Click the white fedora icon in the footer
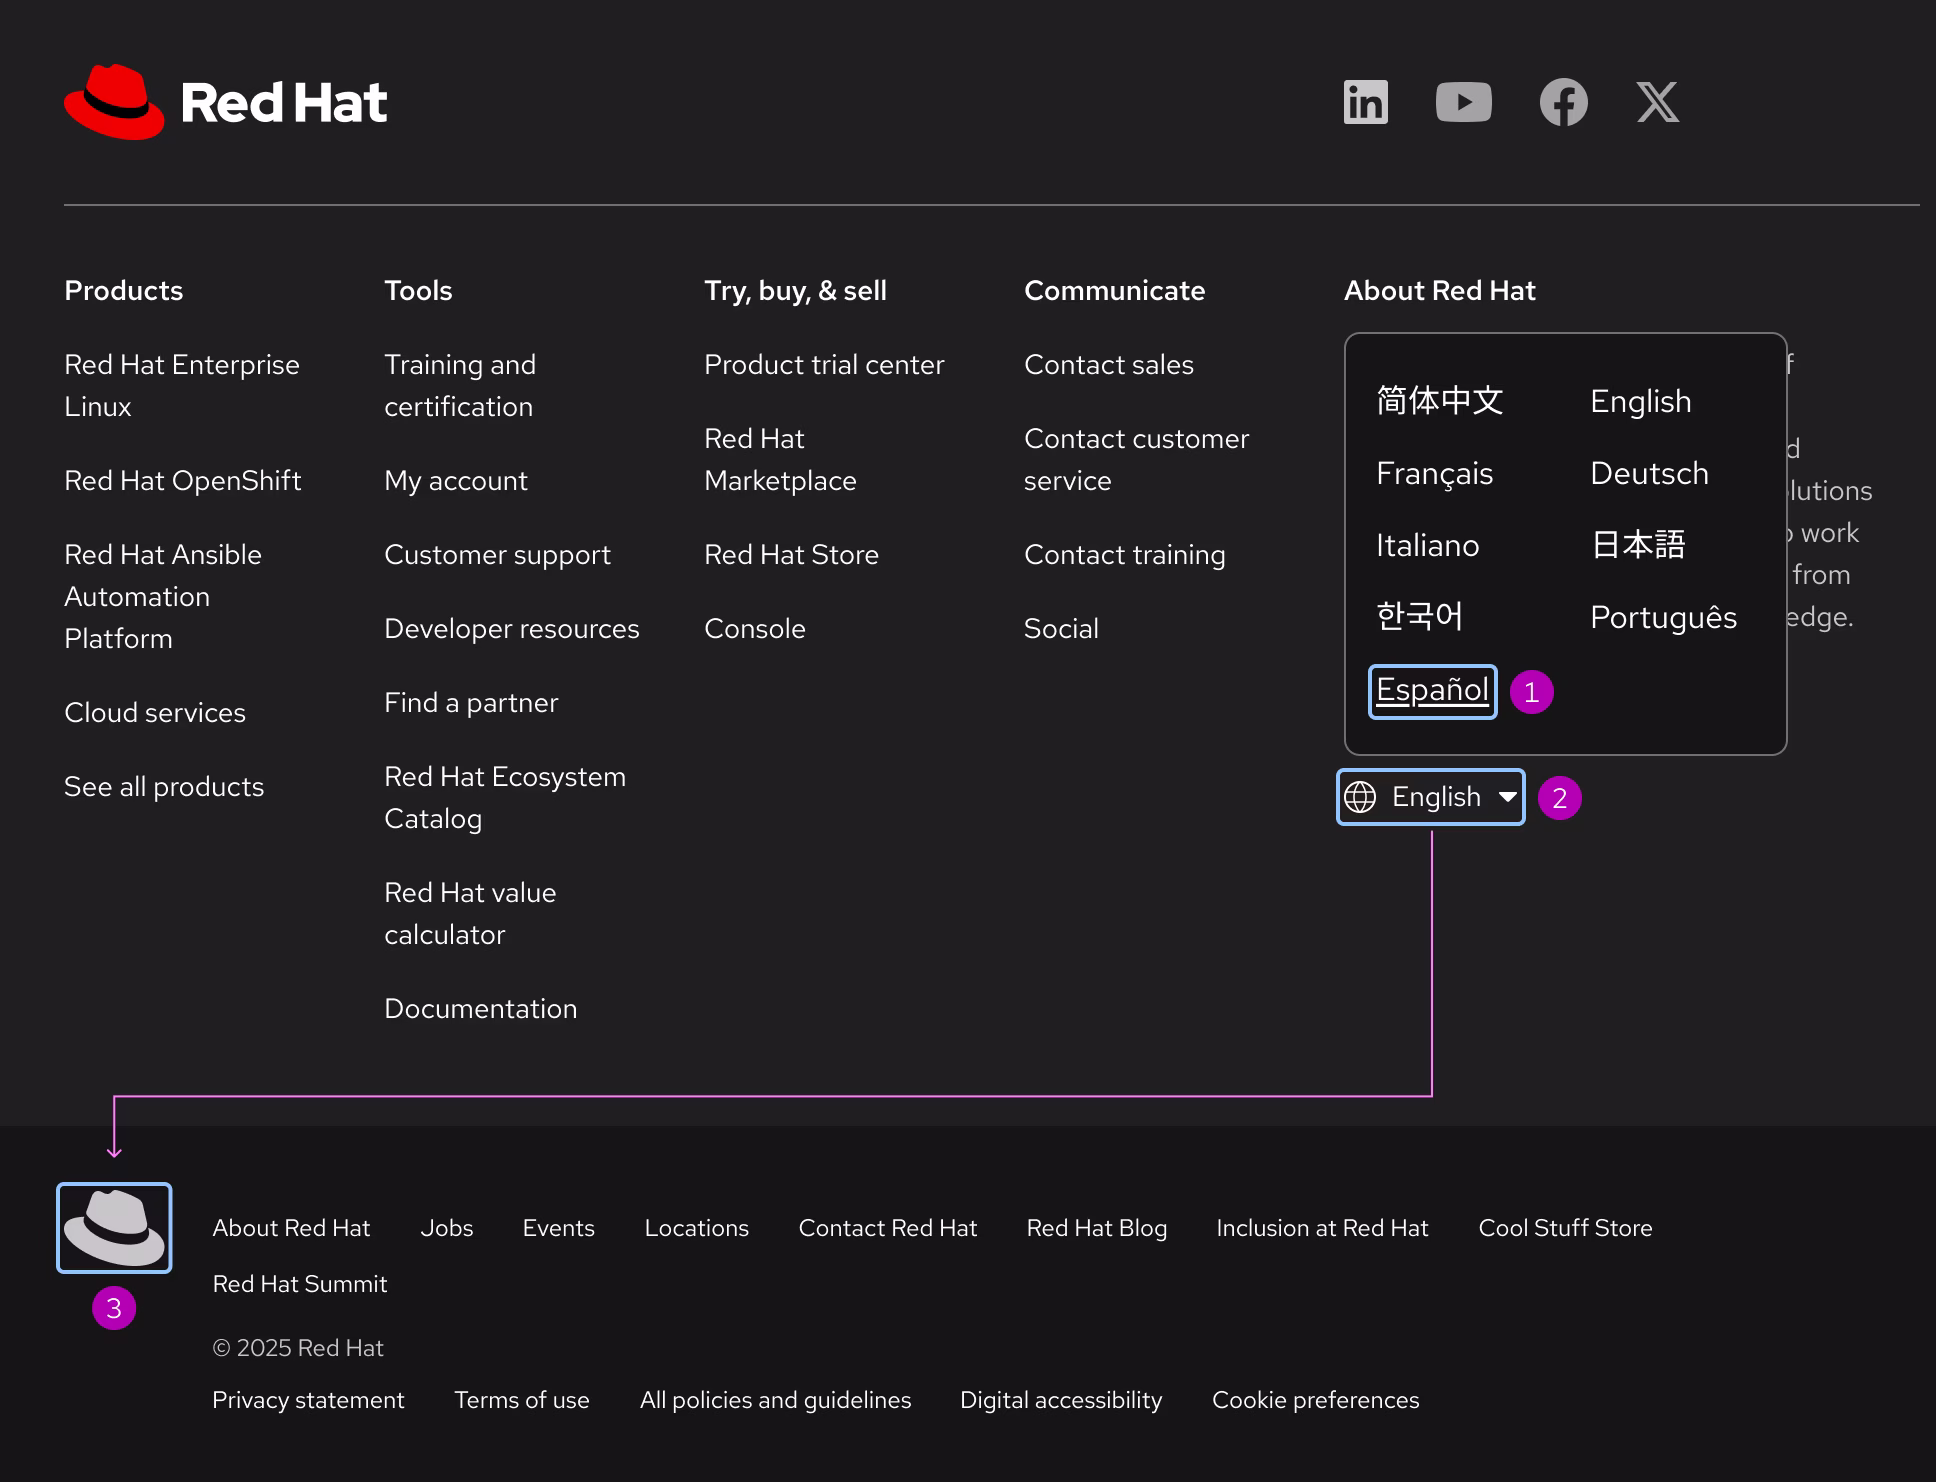1936x1482 pixels. coord(114,1227)
